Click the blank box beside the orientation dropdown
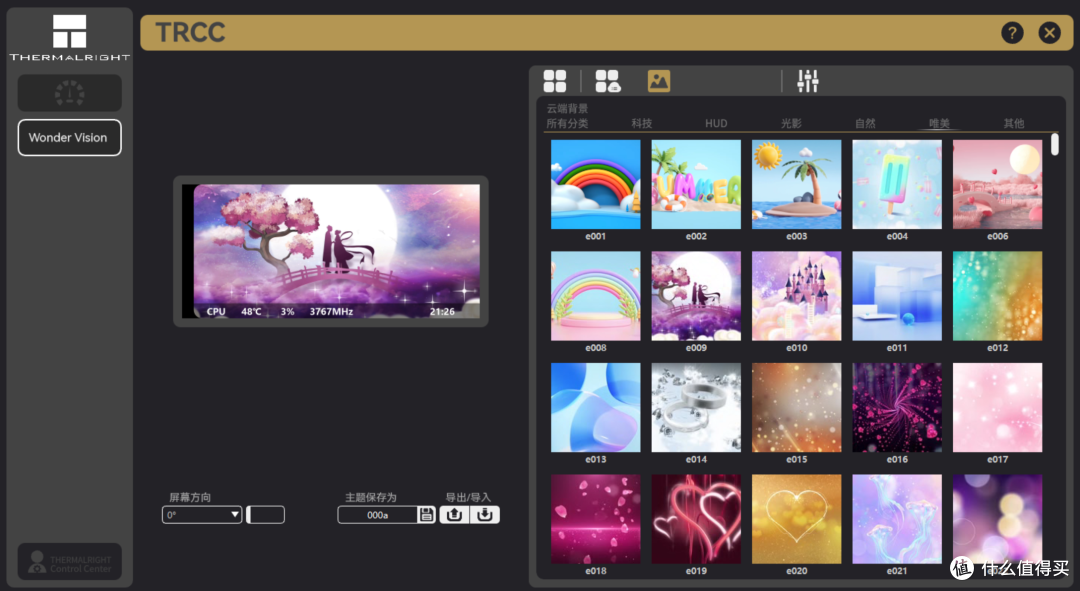 [266, 515]
